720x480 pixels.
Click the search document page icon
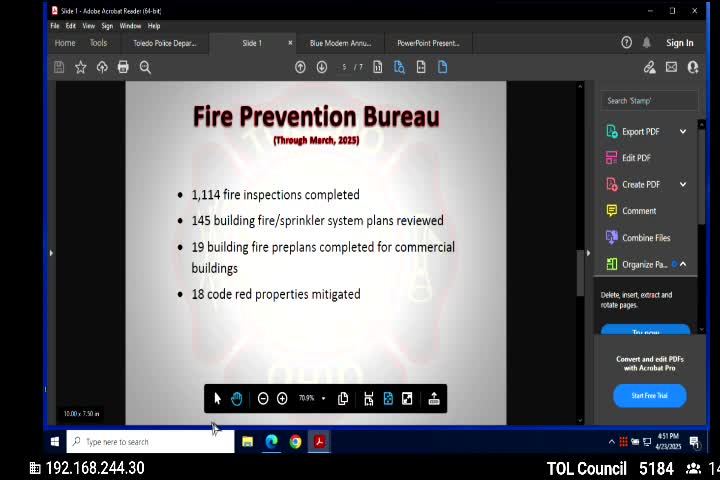click(399, 67)
